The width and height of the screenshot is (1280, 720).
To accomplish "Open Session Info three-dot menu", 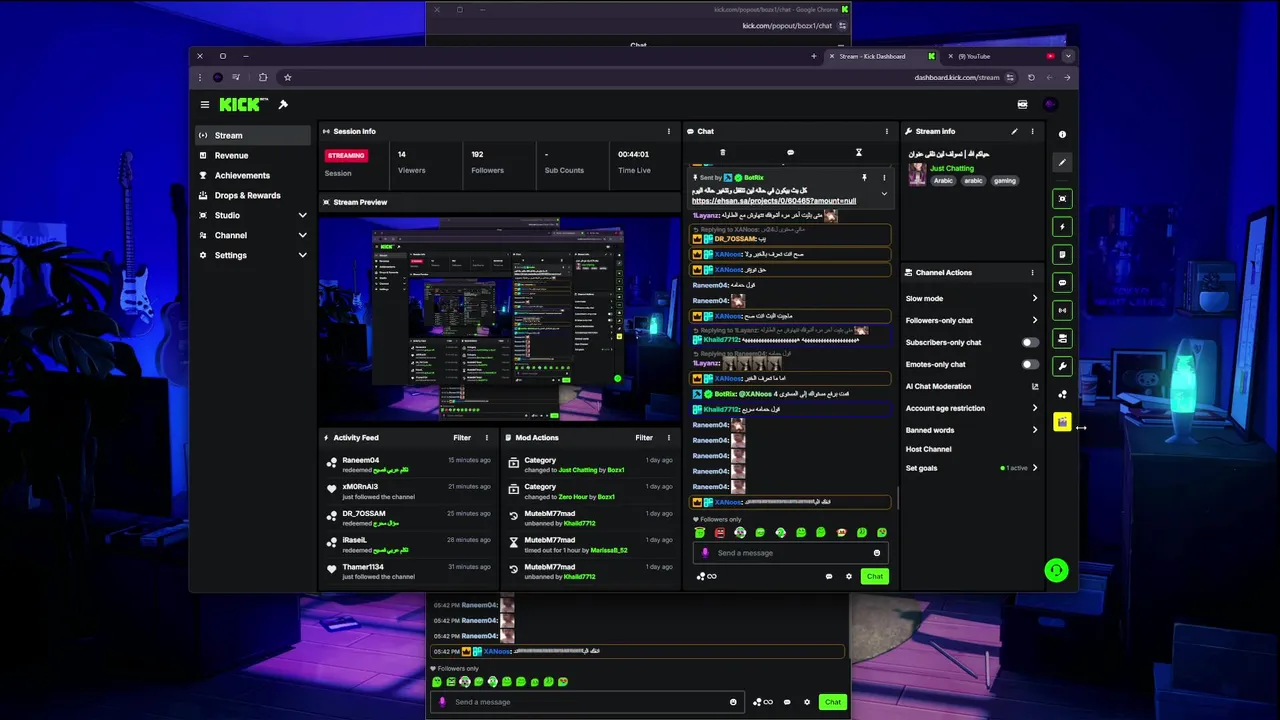I will point(669,131).
